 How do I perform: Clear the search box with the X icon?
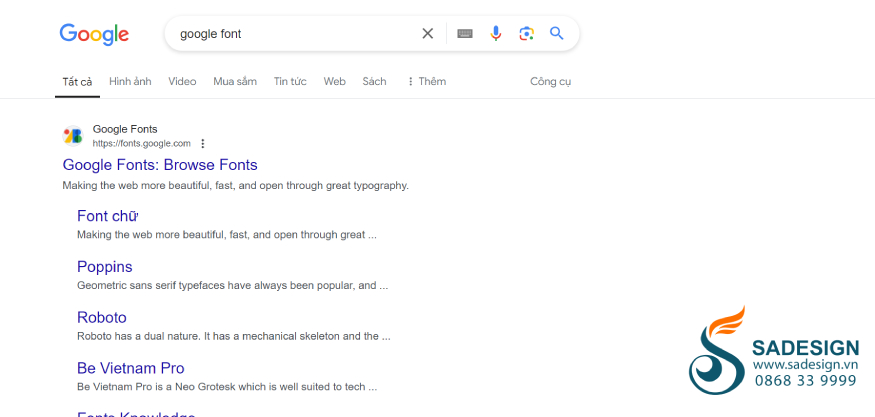point(427,33)
